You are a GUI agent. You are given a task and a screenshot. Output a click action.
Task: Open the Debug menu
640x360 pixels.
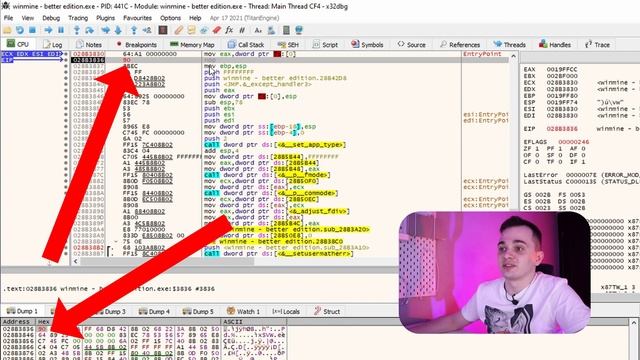(x=51, y=18)
